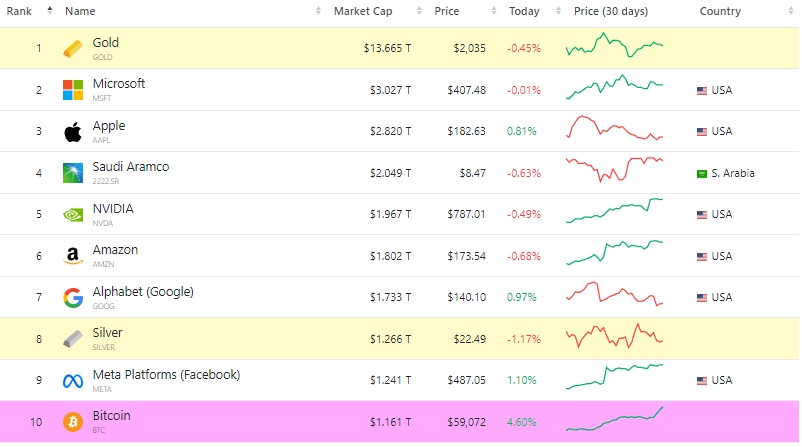Screen dimensions: 802x447
Task: Click the Saudi Aramco logo icon
Action: pyautogui.click(x=73, y=173)
